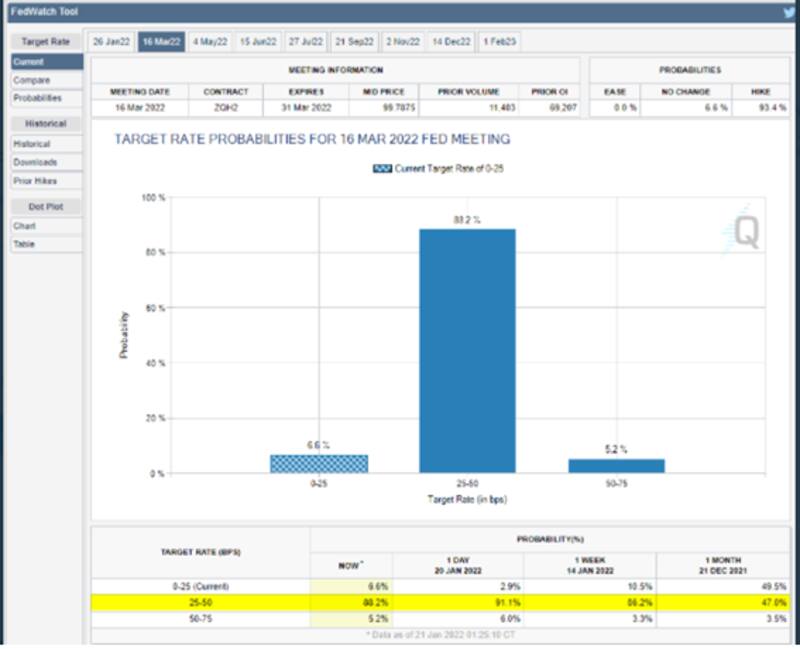Click the 25-50 bps bar in chart

point(467,350)
